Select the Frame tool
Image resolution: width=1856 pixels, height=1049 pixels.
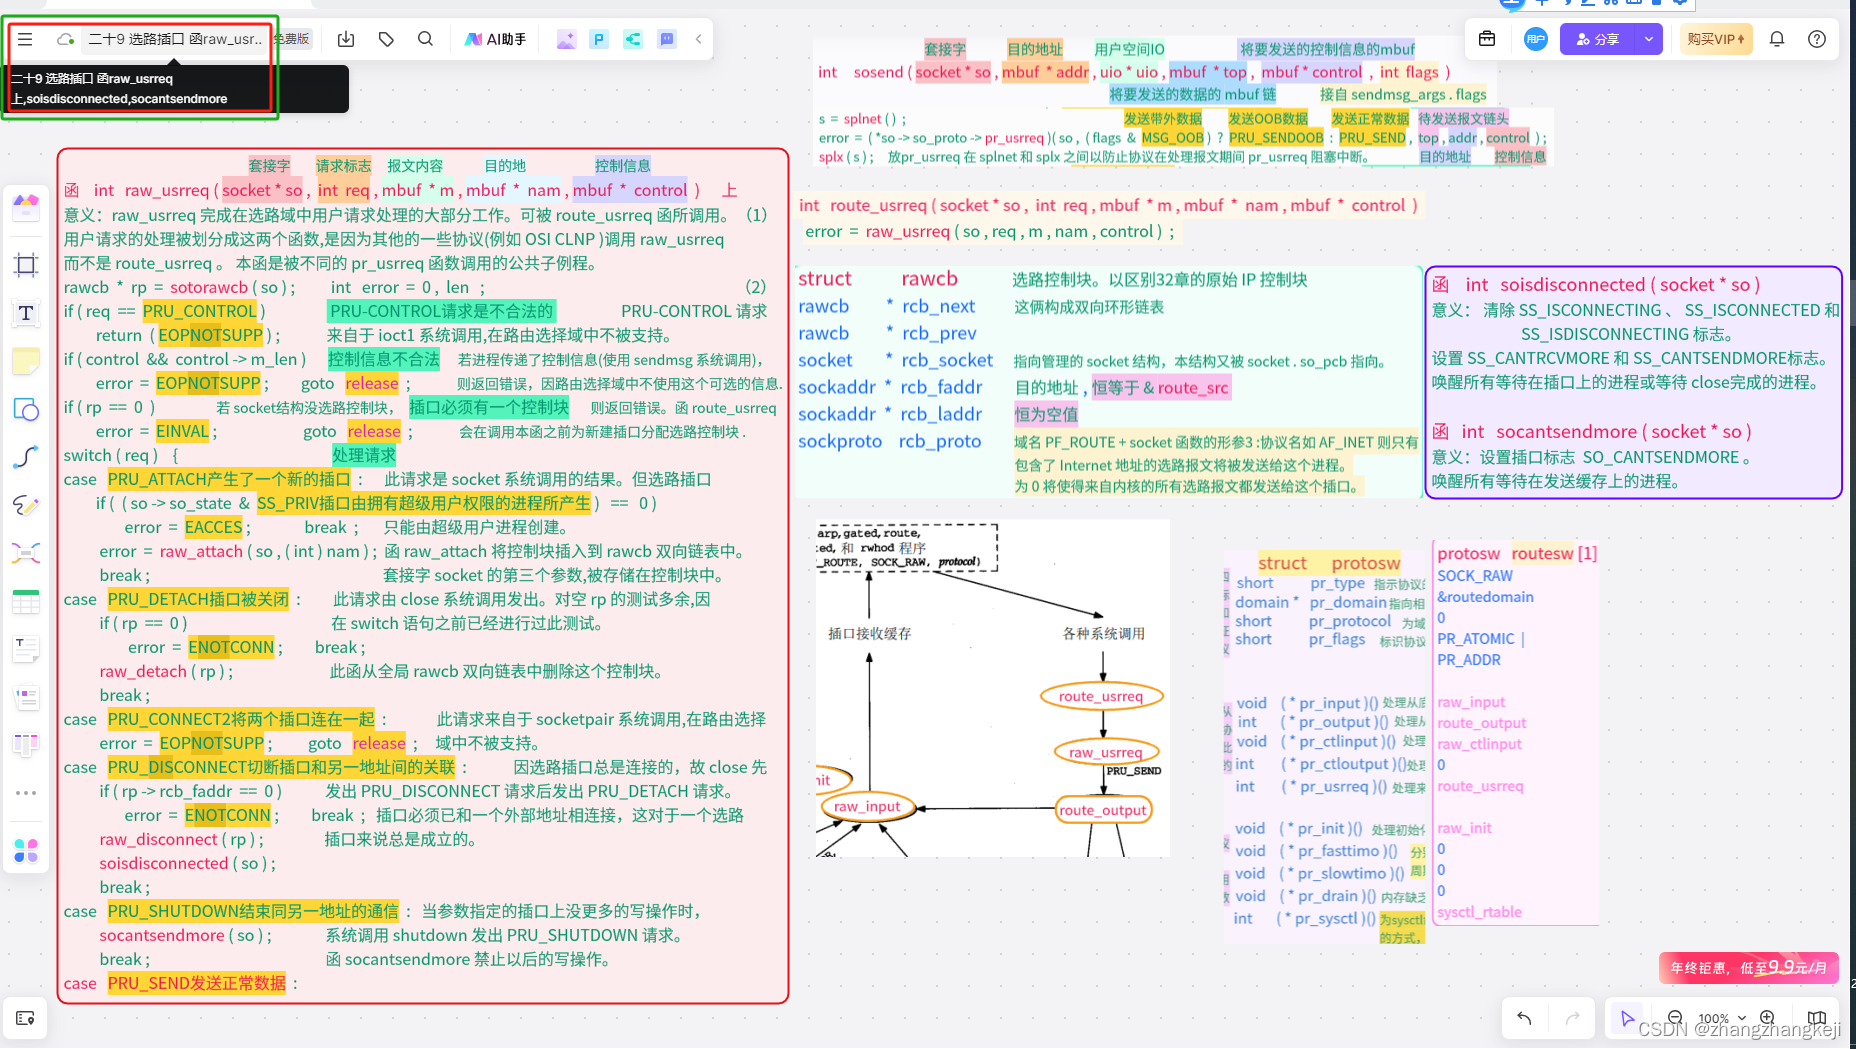tap(26, 265)
